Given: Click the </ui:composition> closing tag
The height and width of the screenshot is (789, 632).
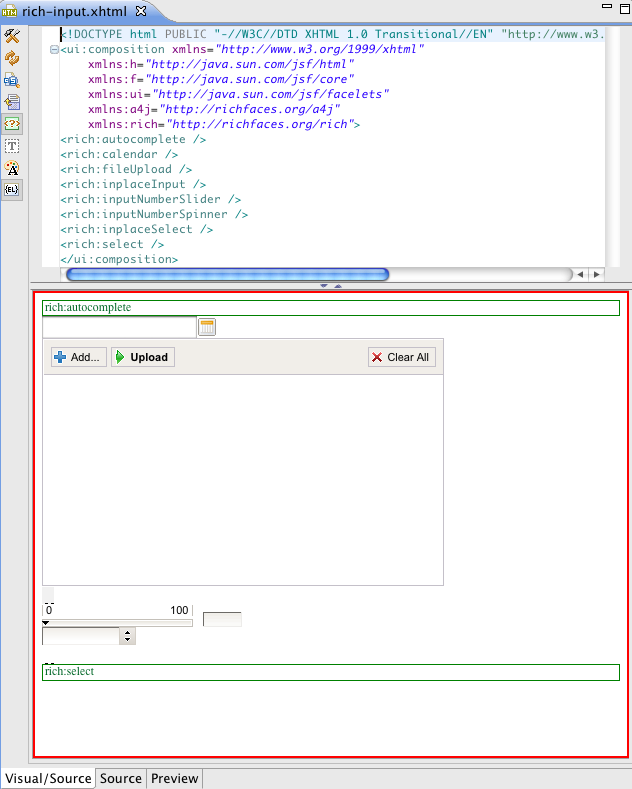Looking at the screenshot, I should tap(119, 260).
